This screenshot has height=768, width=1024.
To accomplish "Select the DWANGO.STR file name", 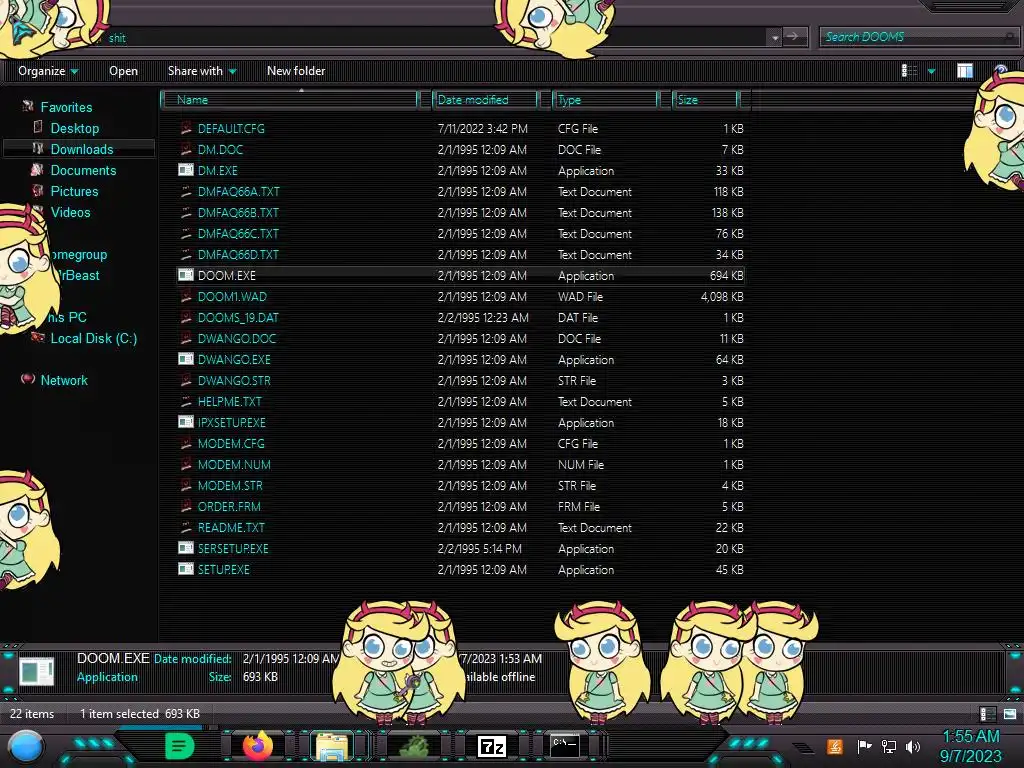I will pos(234,380).
